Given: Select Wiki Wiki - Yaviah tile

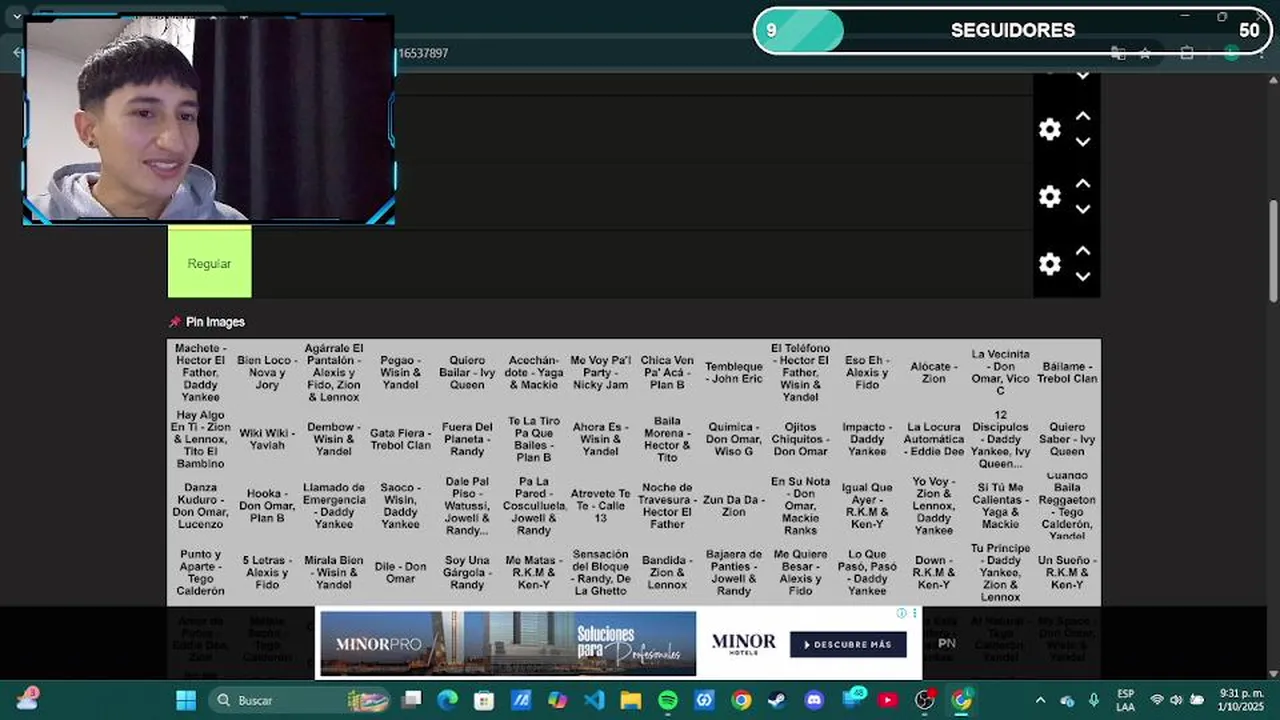Looking at the screenshot, I should [267, 439].
